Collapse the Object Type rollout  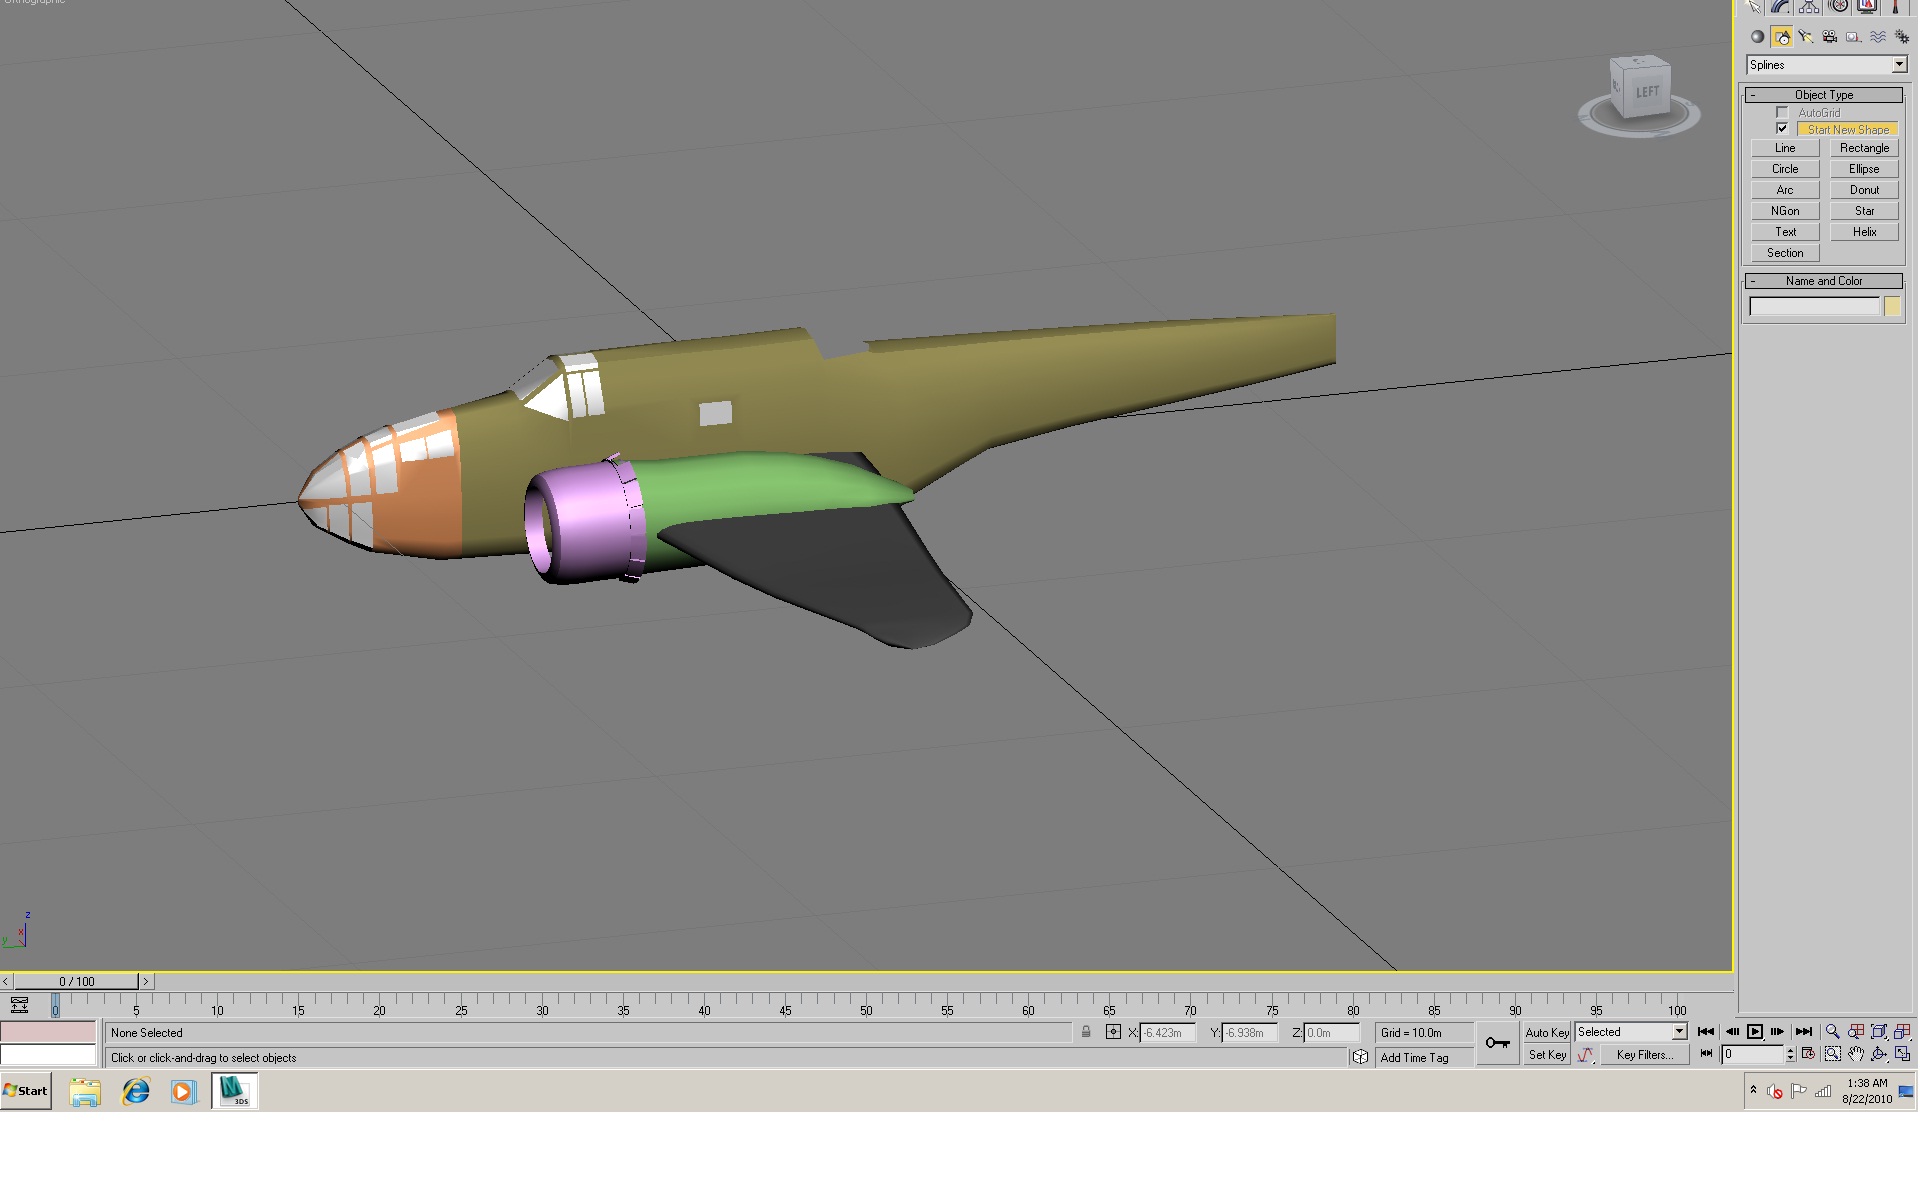coord(1824,95)
